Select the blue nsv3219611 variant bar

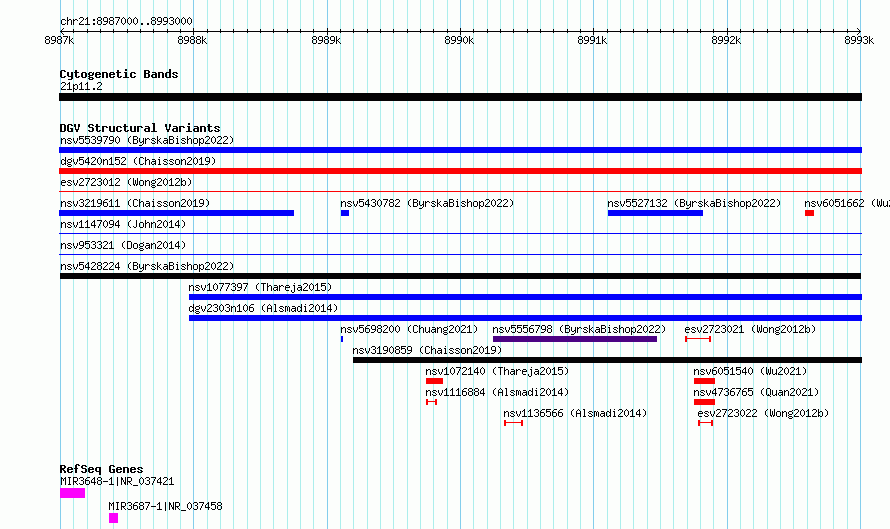[177, 213]
